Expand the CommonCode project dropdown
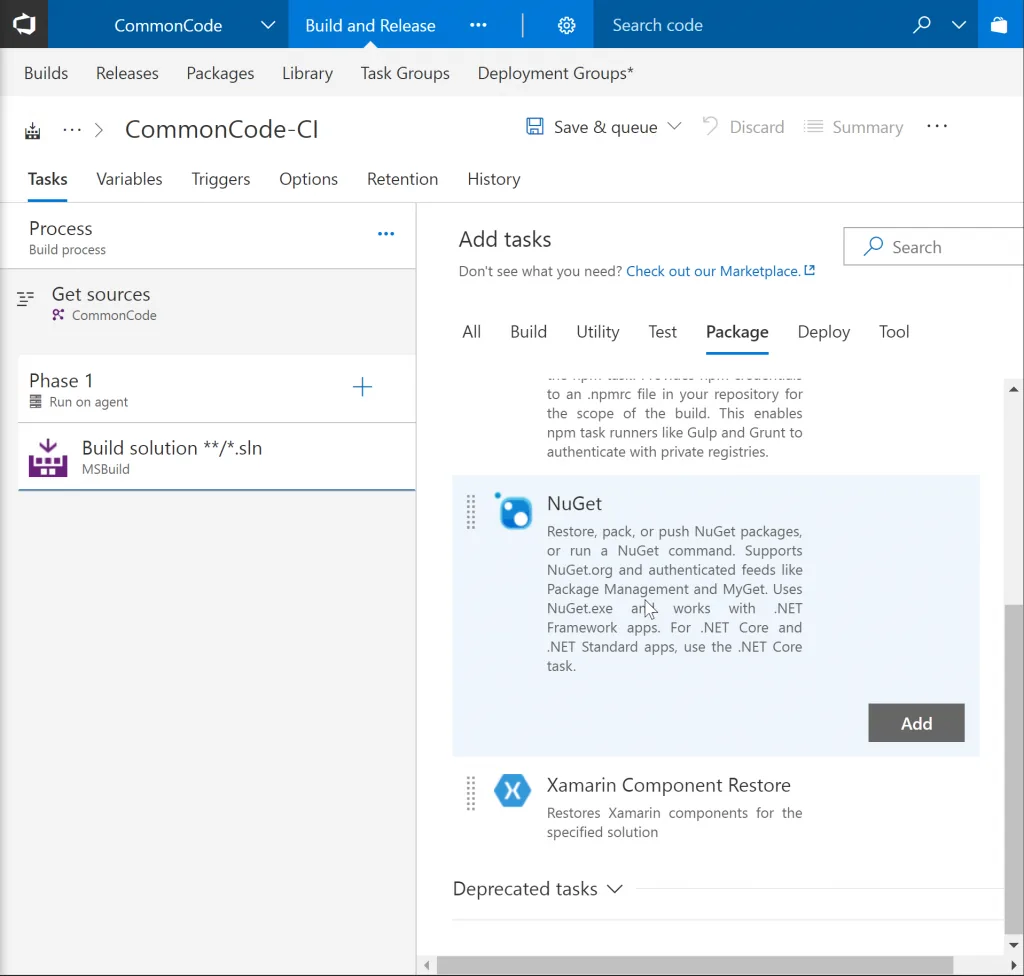This screenshot has width=1024, height=976. [x=266, y=25]
